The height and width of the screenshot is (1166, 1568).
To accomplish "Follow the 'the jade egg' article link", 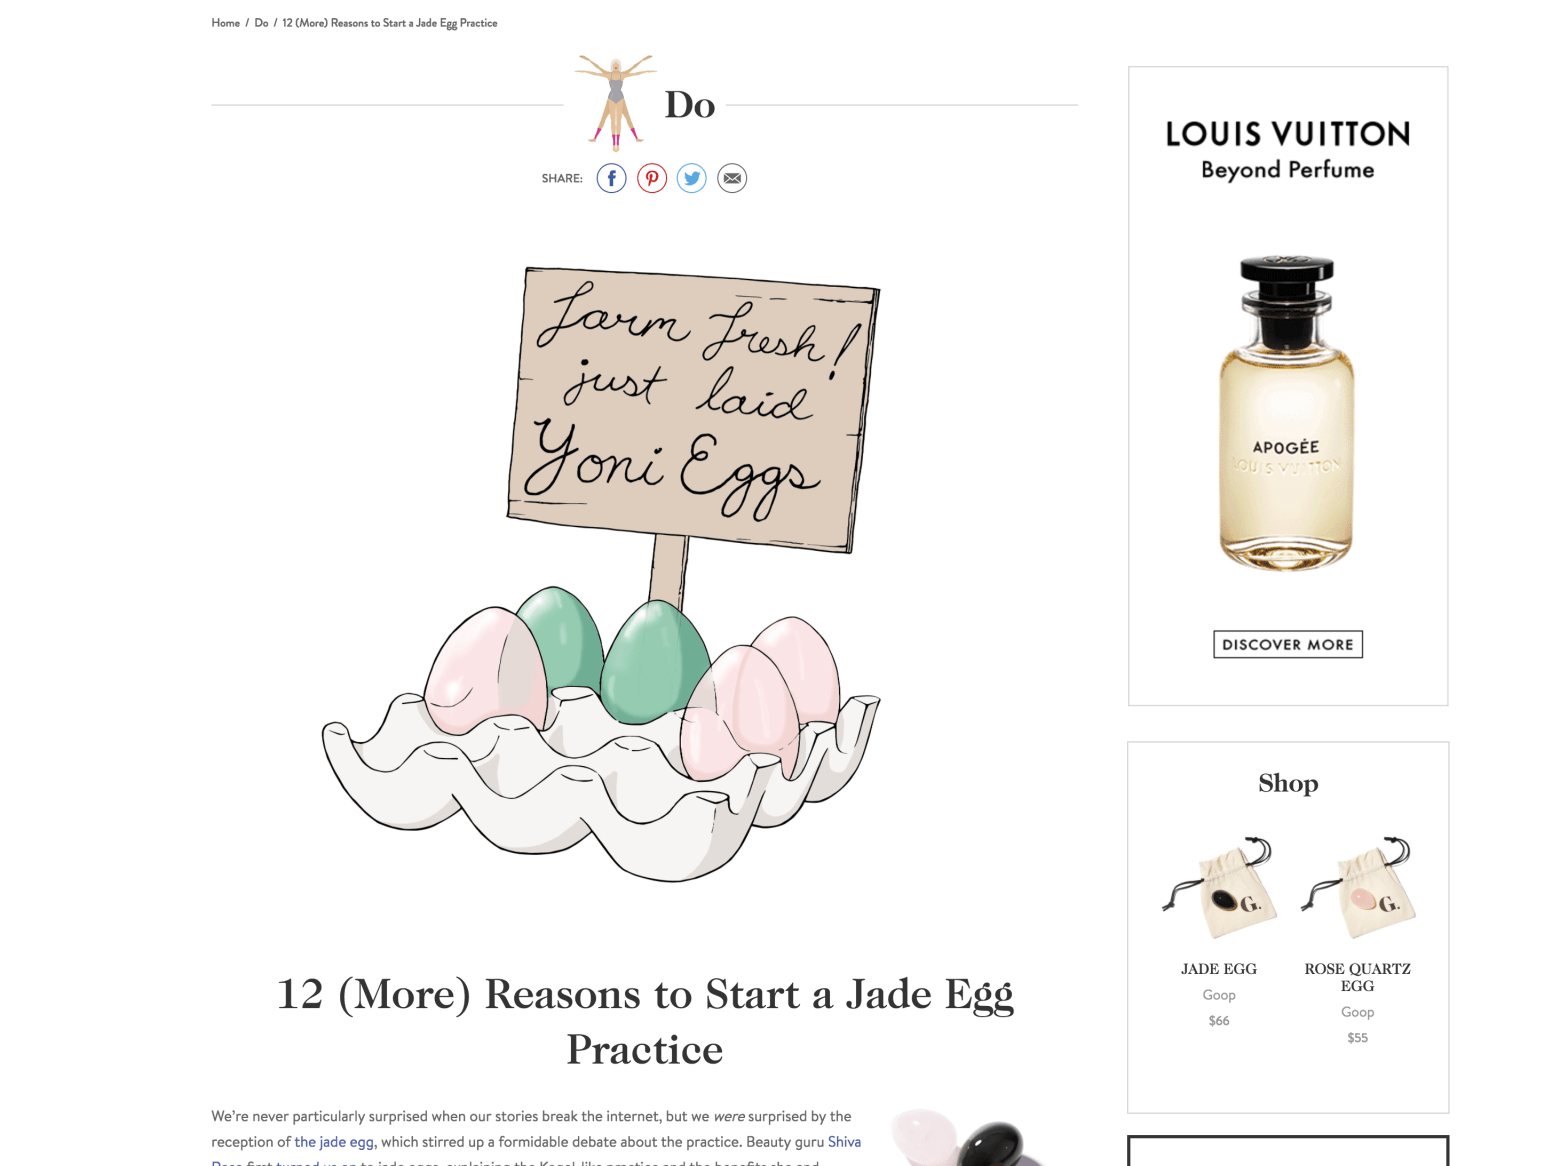I will (x=335, y=1142).
